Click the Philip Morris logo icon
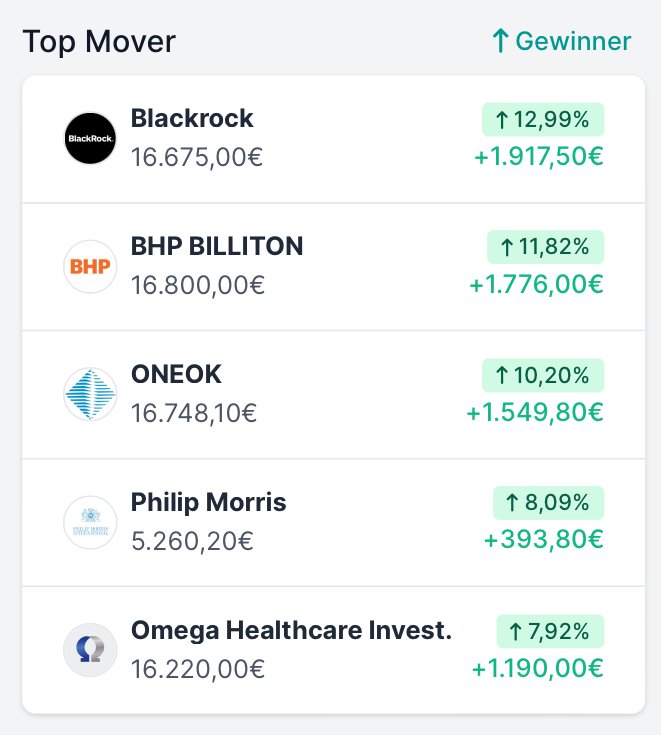This screenshot has width=661, height=735. pyautogui.click(x=90, y=522)
